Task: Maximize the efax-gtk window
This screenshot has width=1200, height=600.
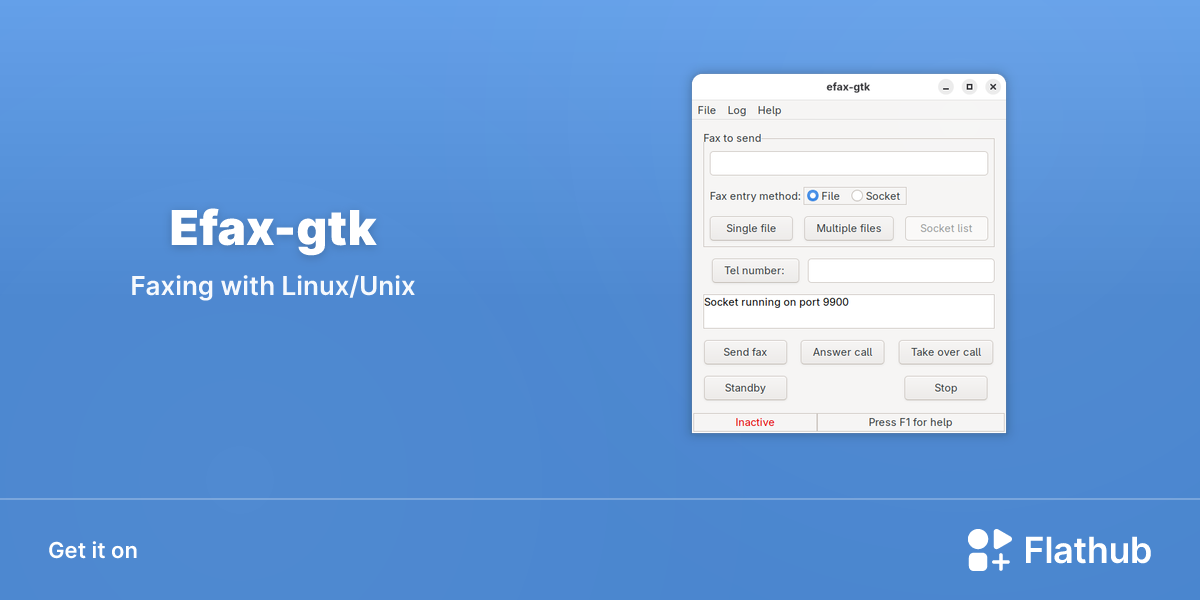Action: click(x=969, y=87)
